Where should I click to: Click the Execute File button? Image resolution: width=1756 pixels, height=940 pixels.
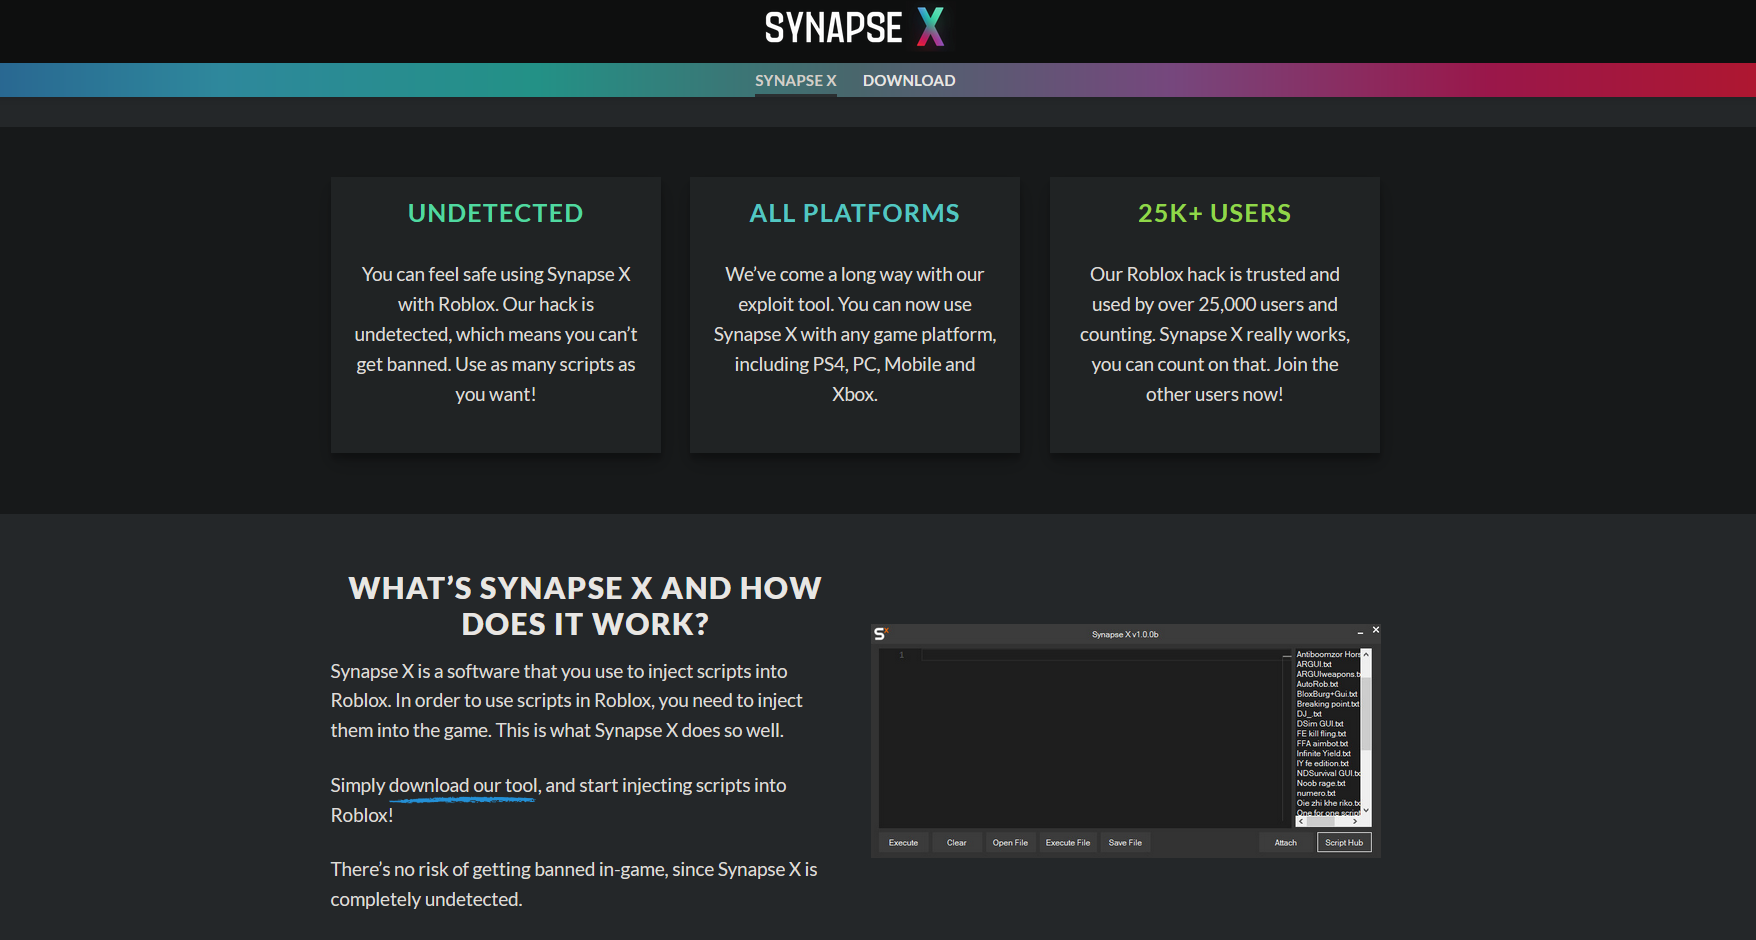pyautogui.click(x=1068, y=843)
